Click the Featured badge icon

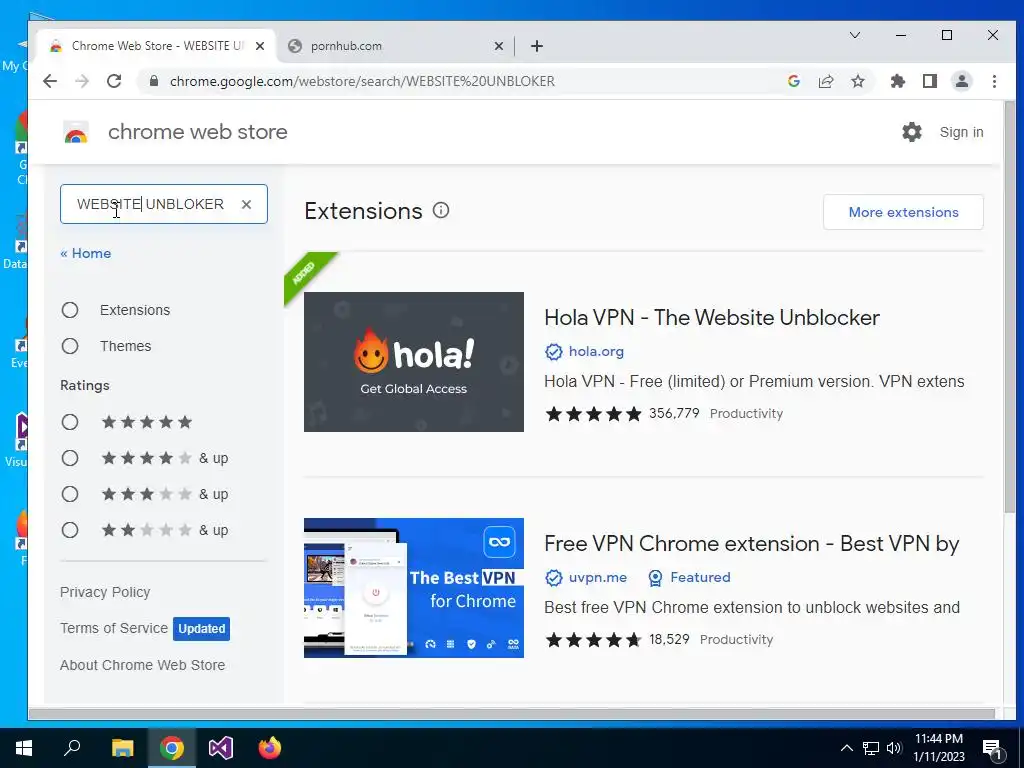click(655, 578)
